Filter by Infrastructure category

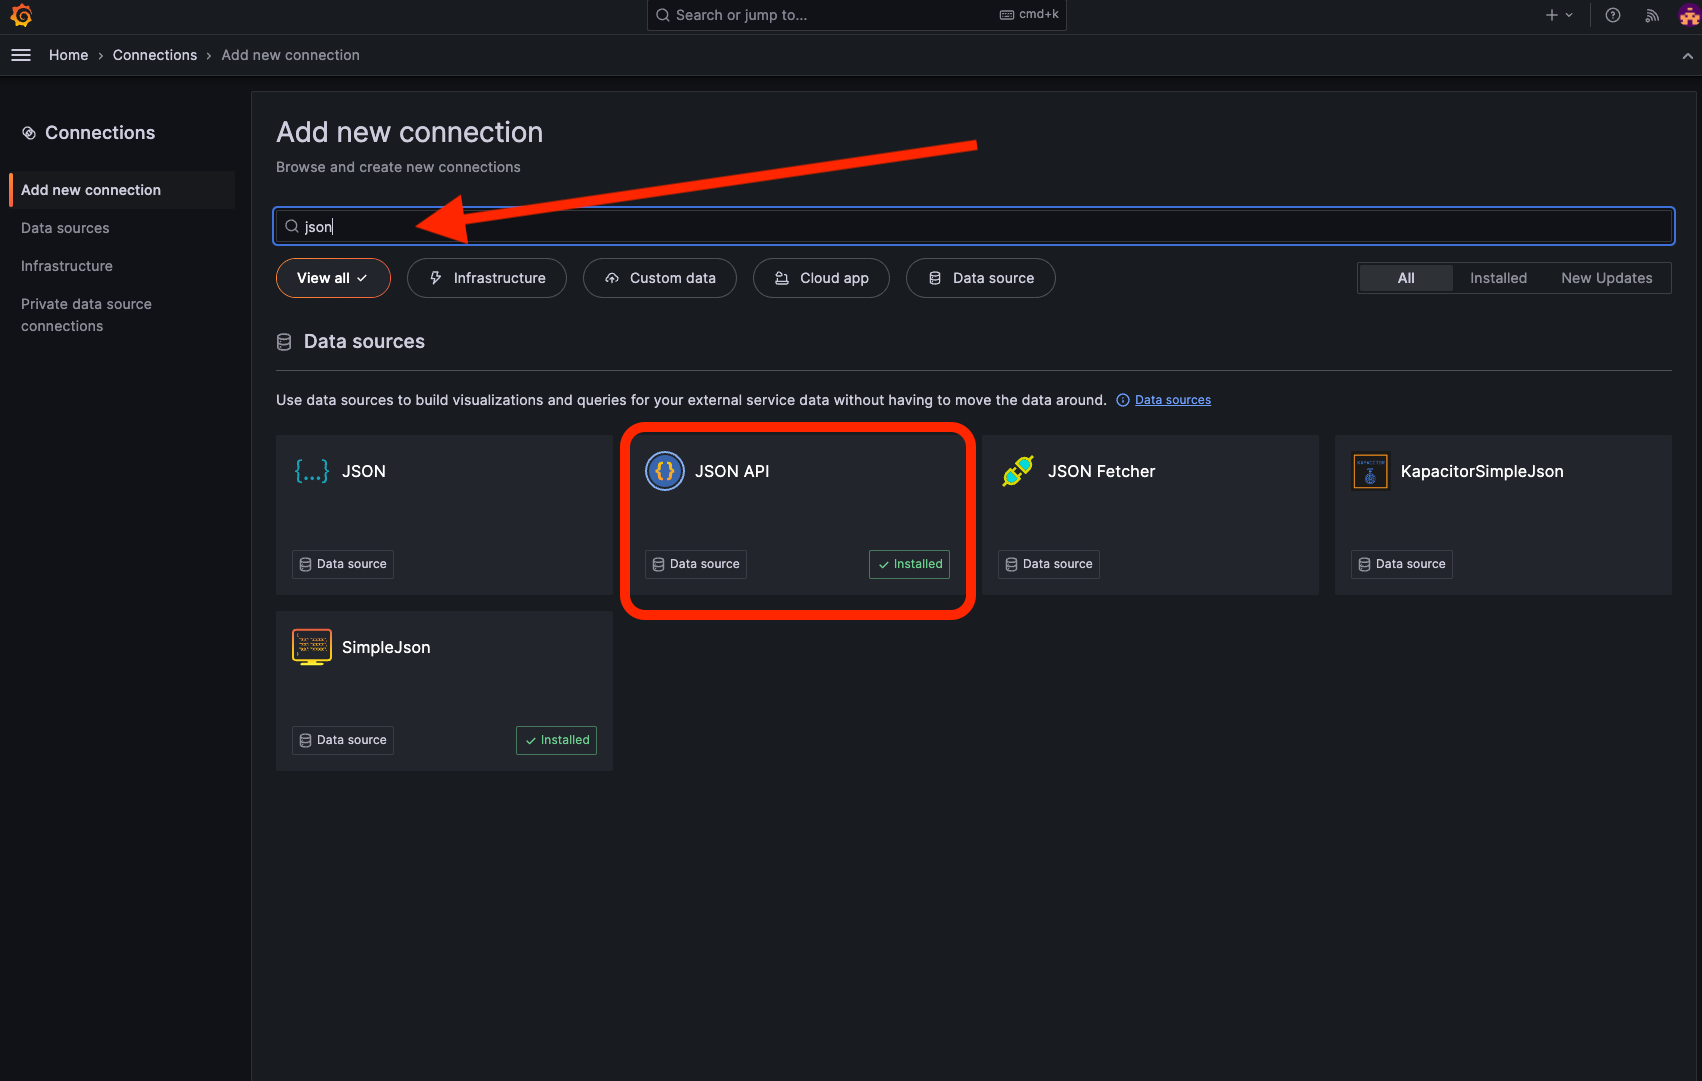[487, 278]
